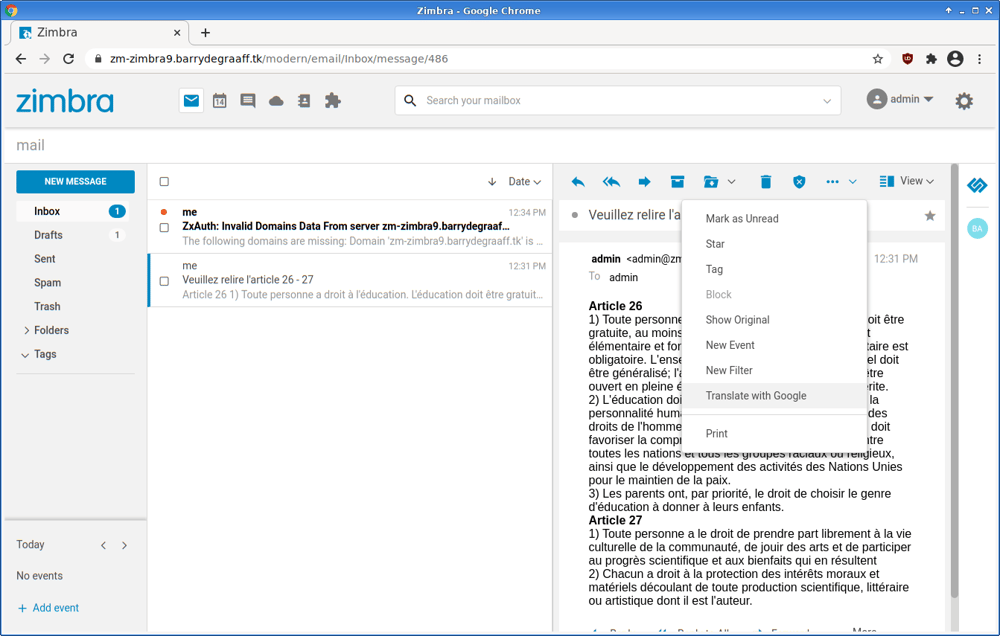Reply to the message using the reply arrow

click(x=577, y=181)
